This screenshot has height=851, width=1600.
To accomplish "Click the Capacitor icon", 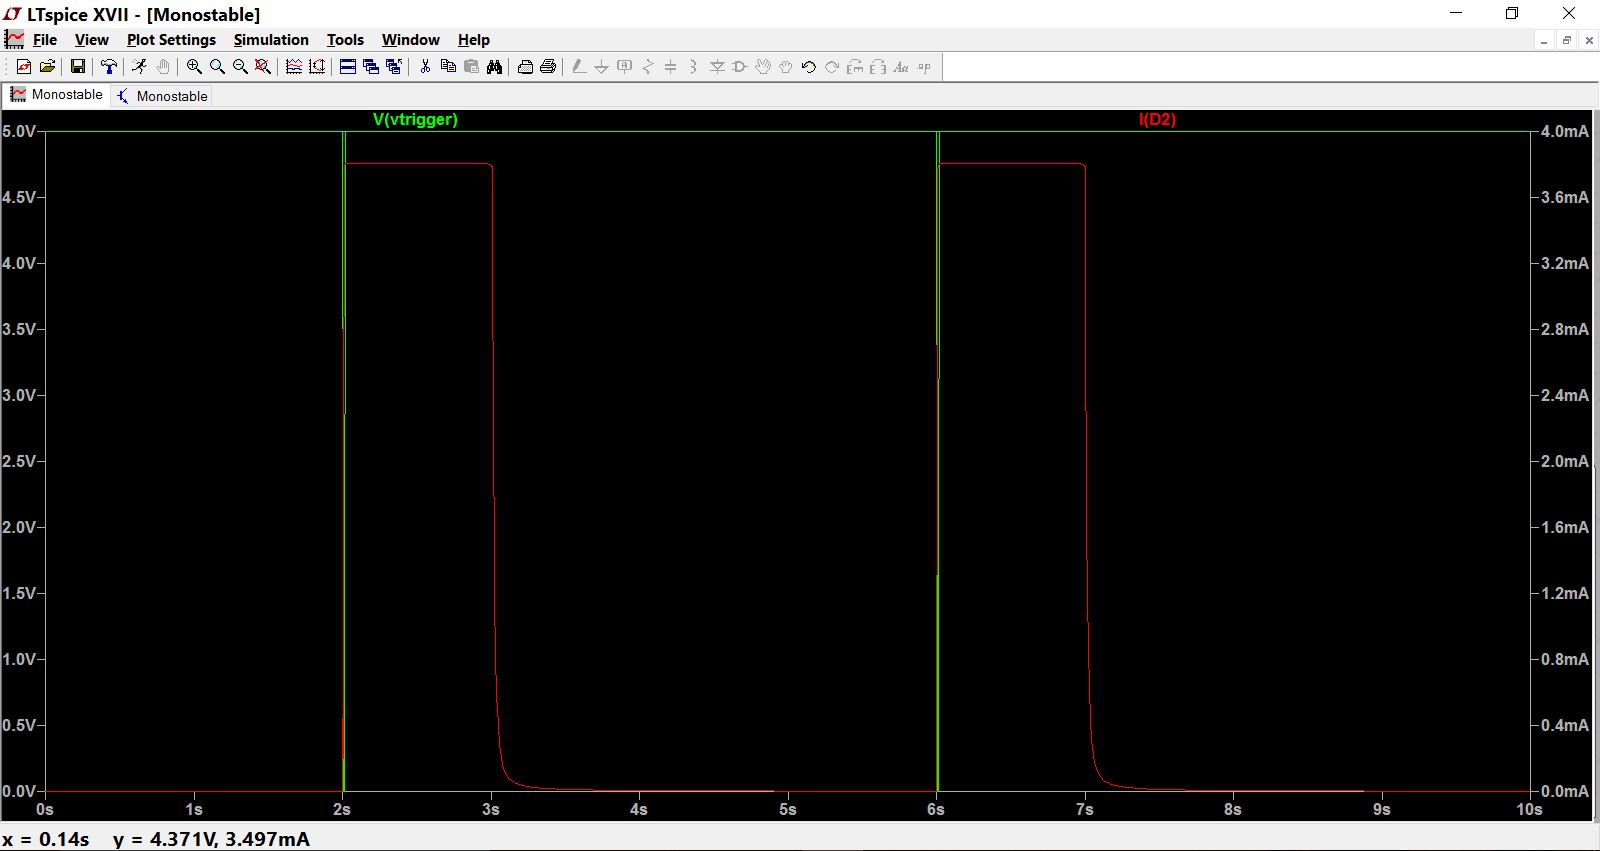I will pos(671,67).
